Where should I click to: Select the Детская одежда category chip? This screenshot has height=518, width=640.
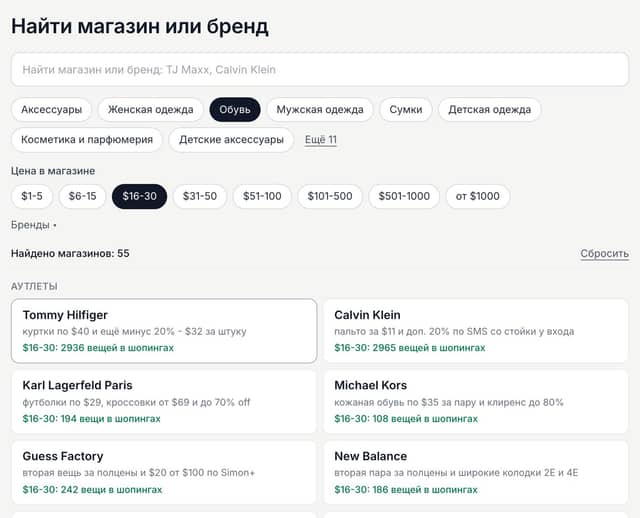(490, 109)
